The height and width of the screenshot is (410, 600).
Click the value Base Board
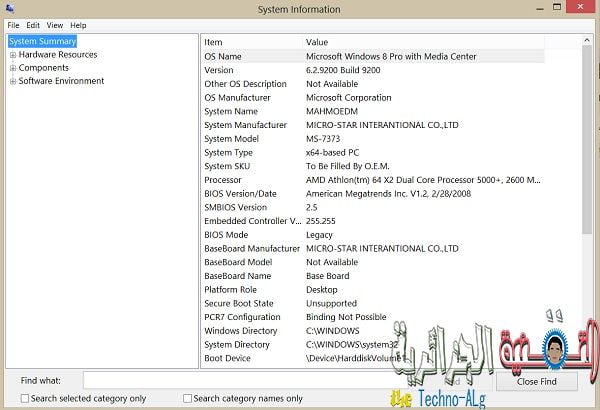(x=328, y=276)
